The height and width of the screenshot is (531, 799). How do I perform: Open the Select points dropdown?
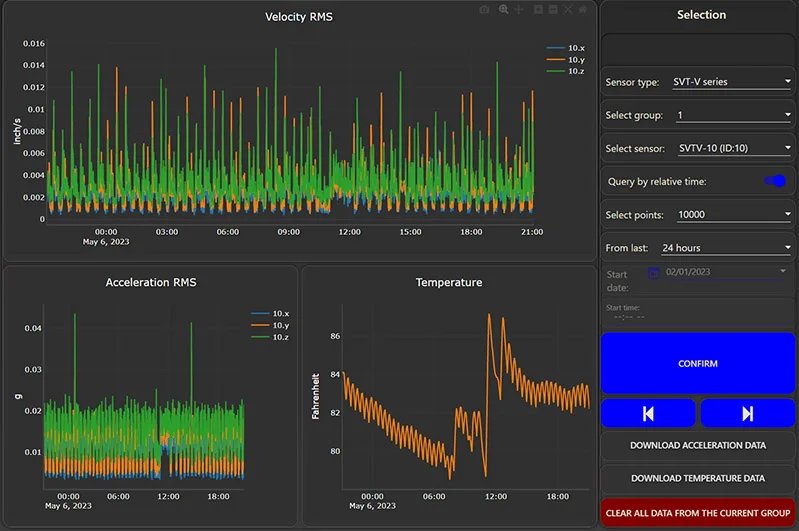(x=734, y=215)
